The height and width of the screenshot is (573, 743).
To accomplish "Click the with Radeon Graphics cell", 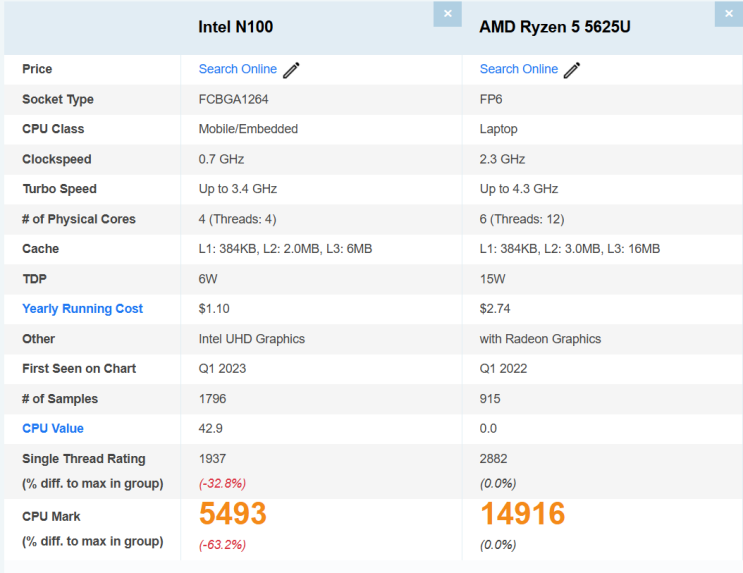I will point(540,339).
